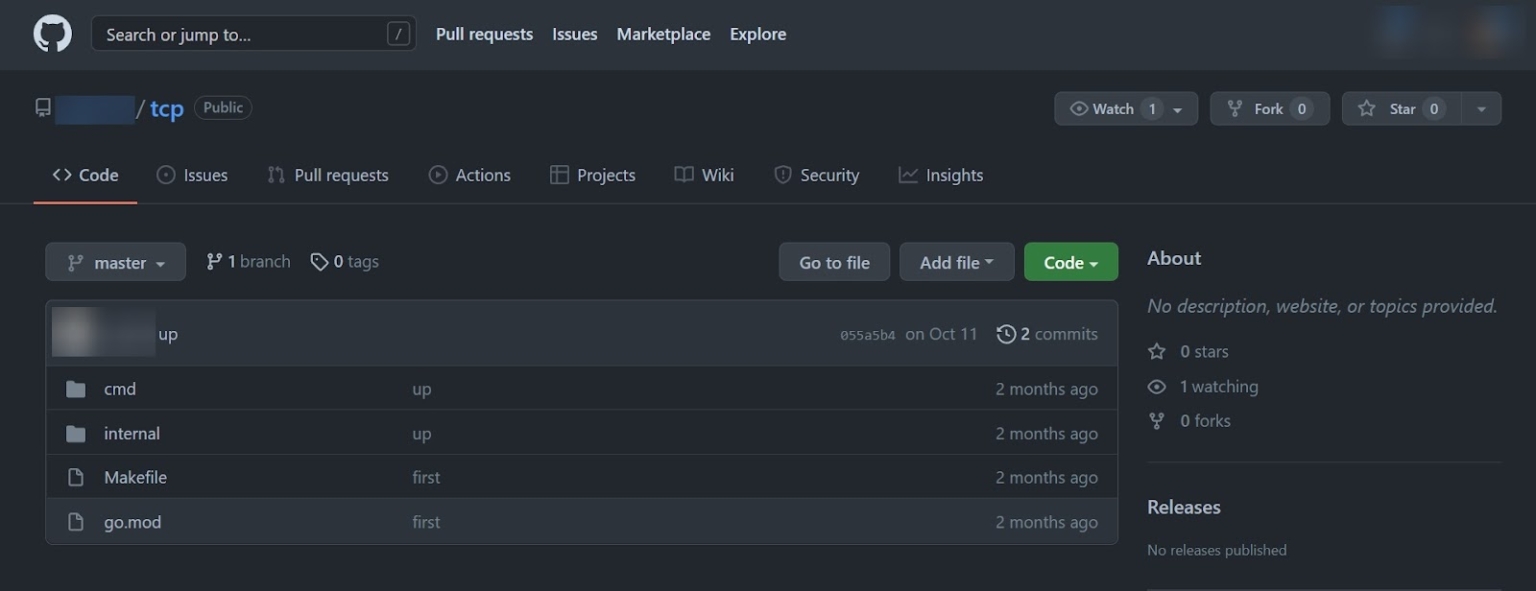Focus the Search or jump to field
The width and height of the screenshot is (1536, 591).
240,34
